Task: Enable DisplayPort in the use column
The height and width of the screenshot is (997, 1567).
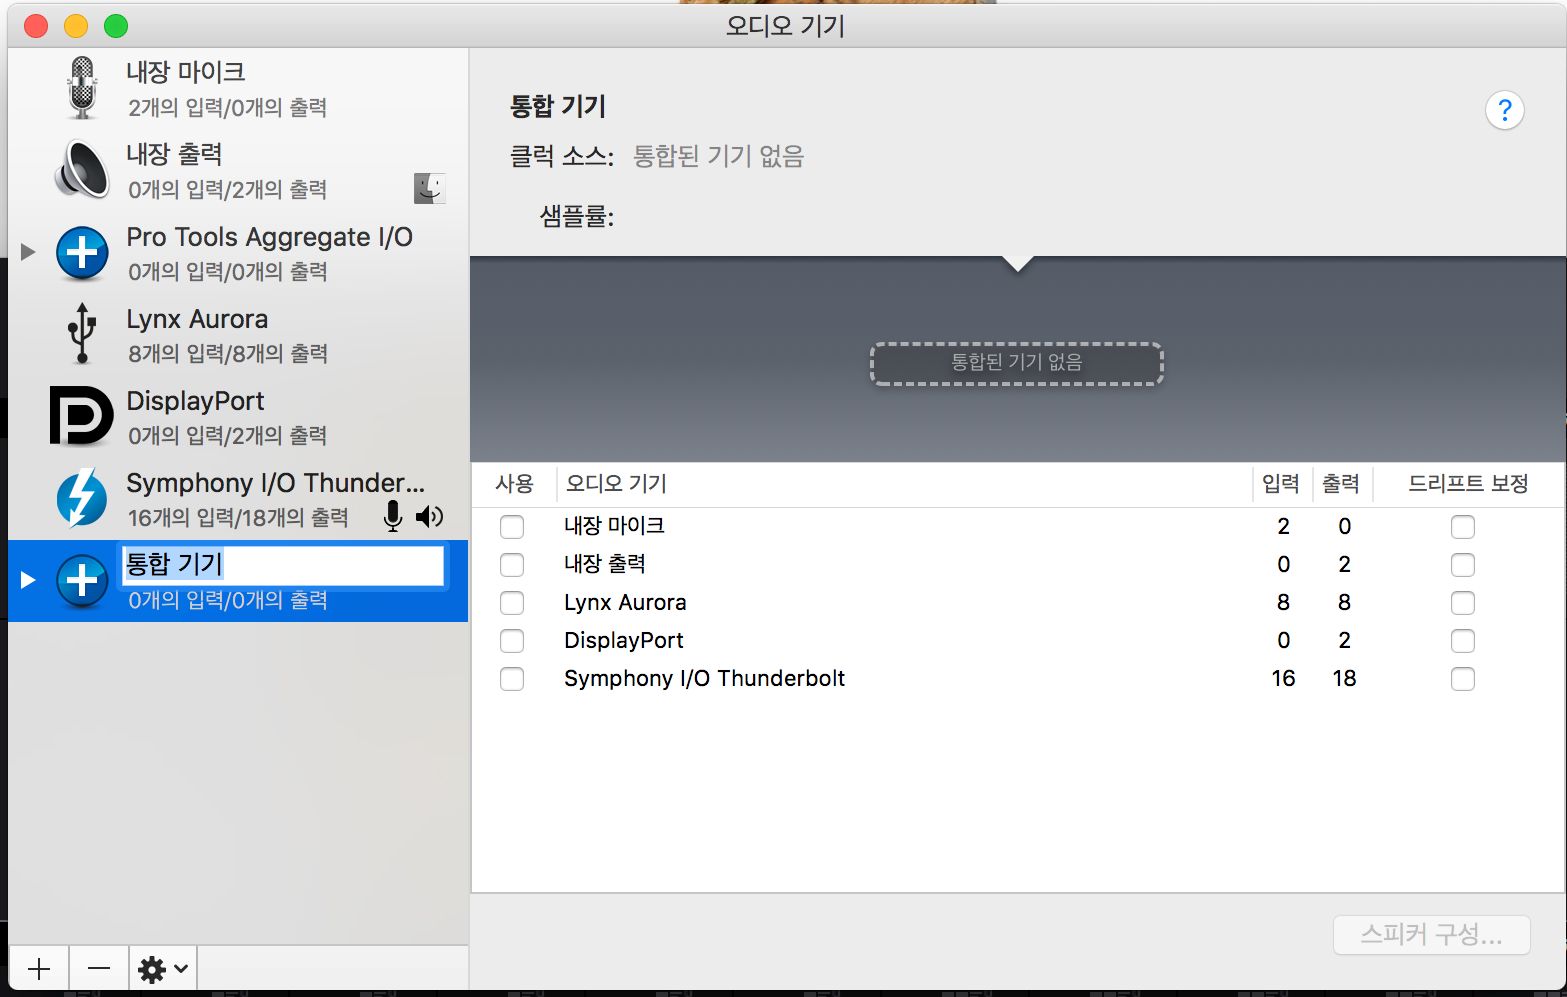Action: click(512, 641)
